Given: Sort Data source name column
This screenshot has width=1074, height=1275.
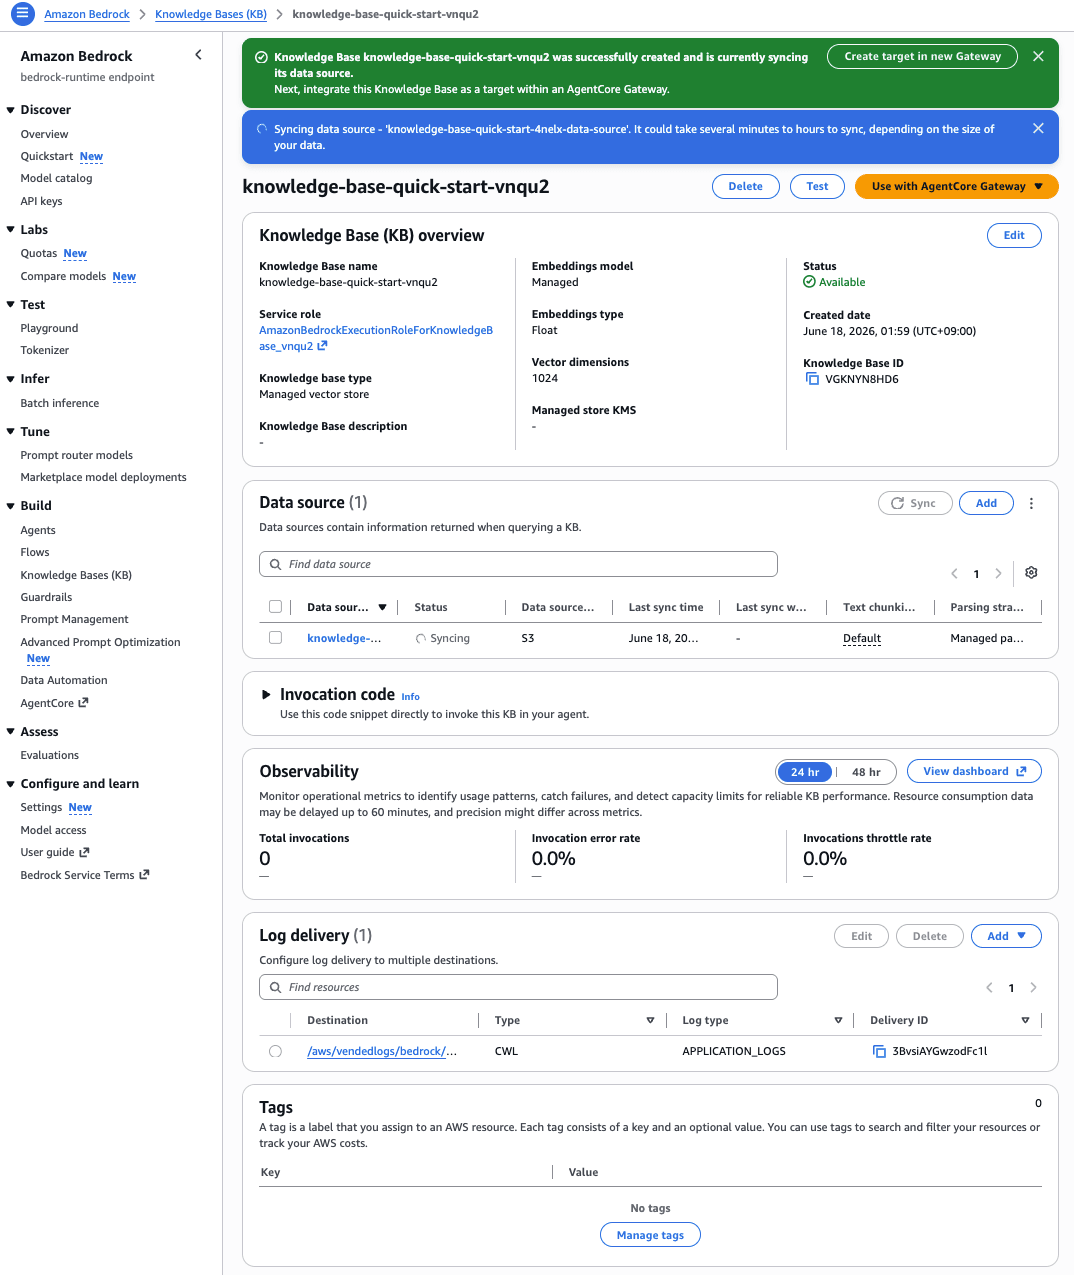Looking at the screenshot, I should tap(382, 607).
